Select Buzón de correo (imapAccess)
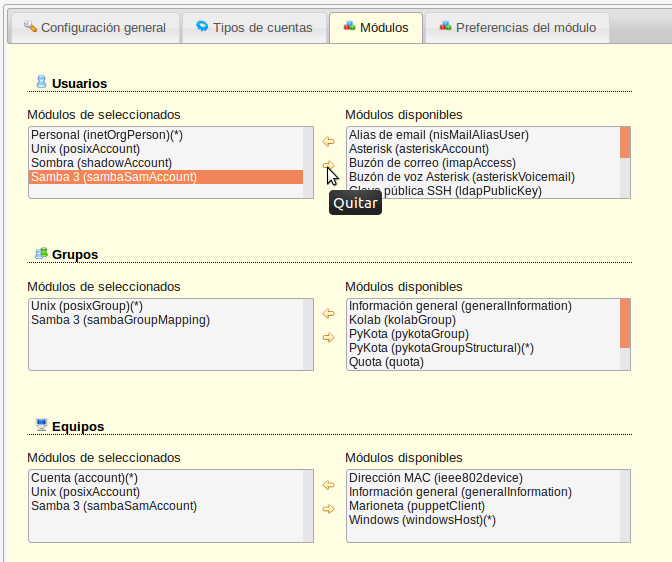The width and height of the screenshot is (672, 562). tap(483, 163)
